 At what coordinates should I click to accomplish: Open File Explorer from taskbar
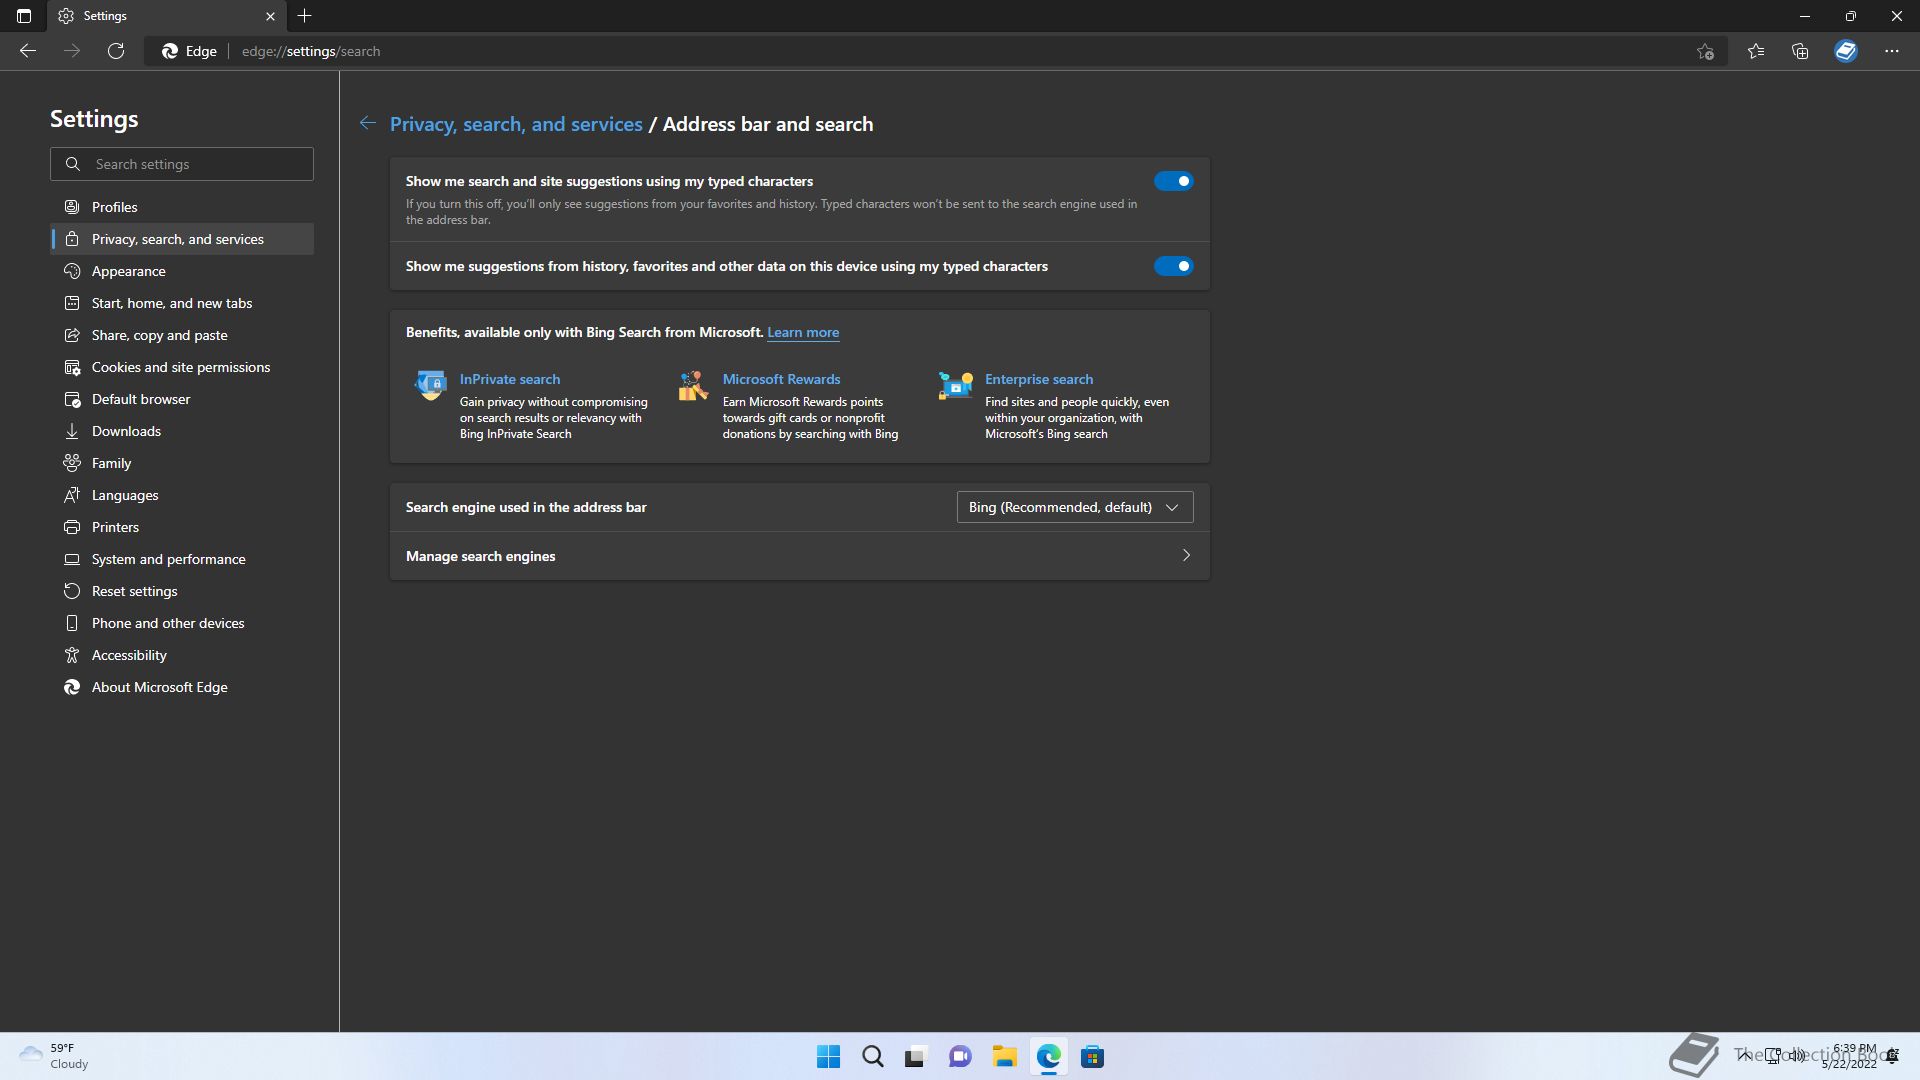pos(1004,1057)
